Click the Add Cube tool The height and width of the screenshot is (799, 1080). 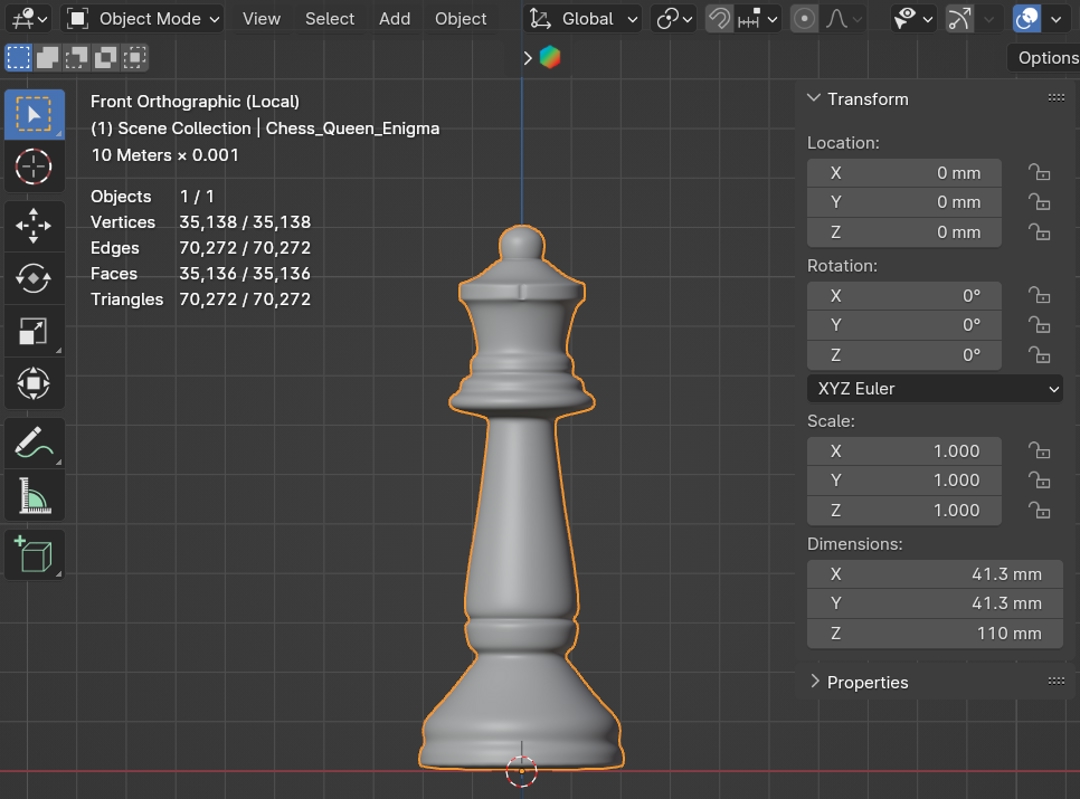34,555
